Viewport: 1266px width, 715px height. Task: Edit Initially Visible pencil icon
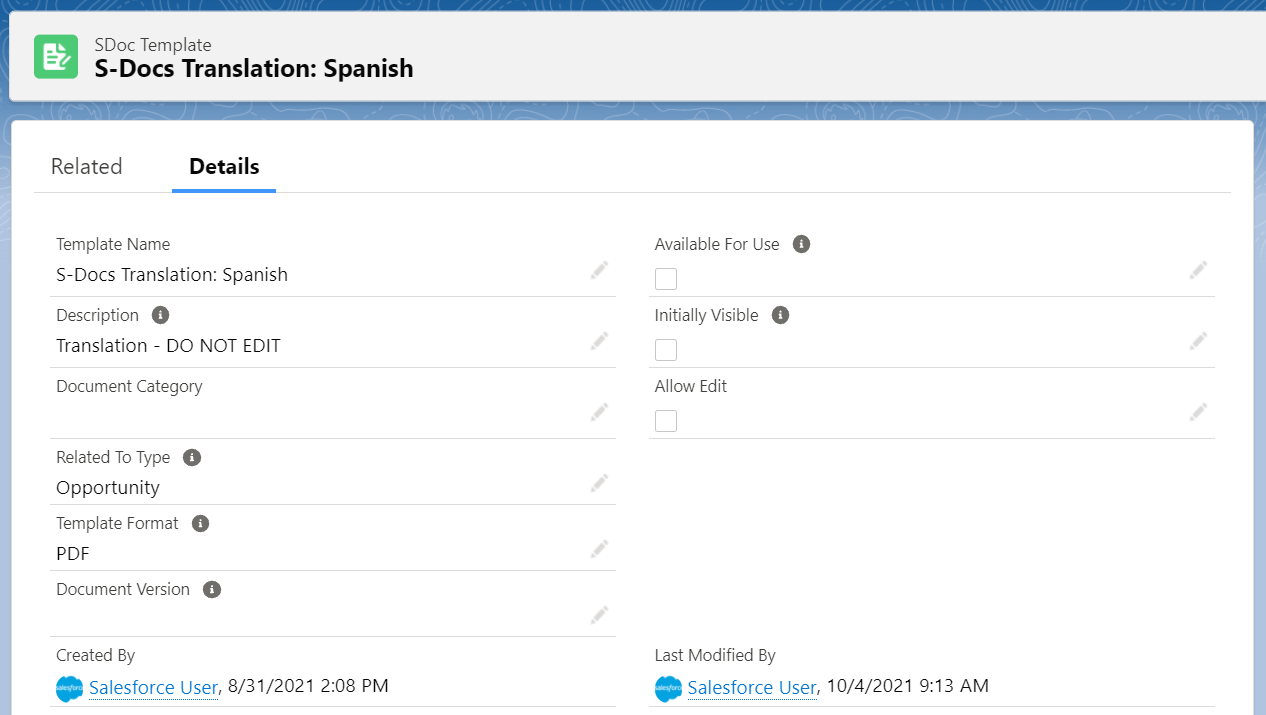click(1198, 341)
